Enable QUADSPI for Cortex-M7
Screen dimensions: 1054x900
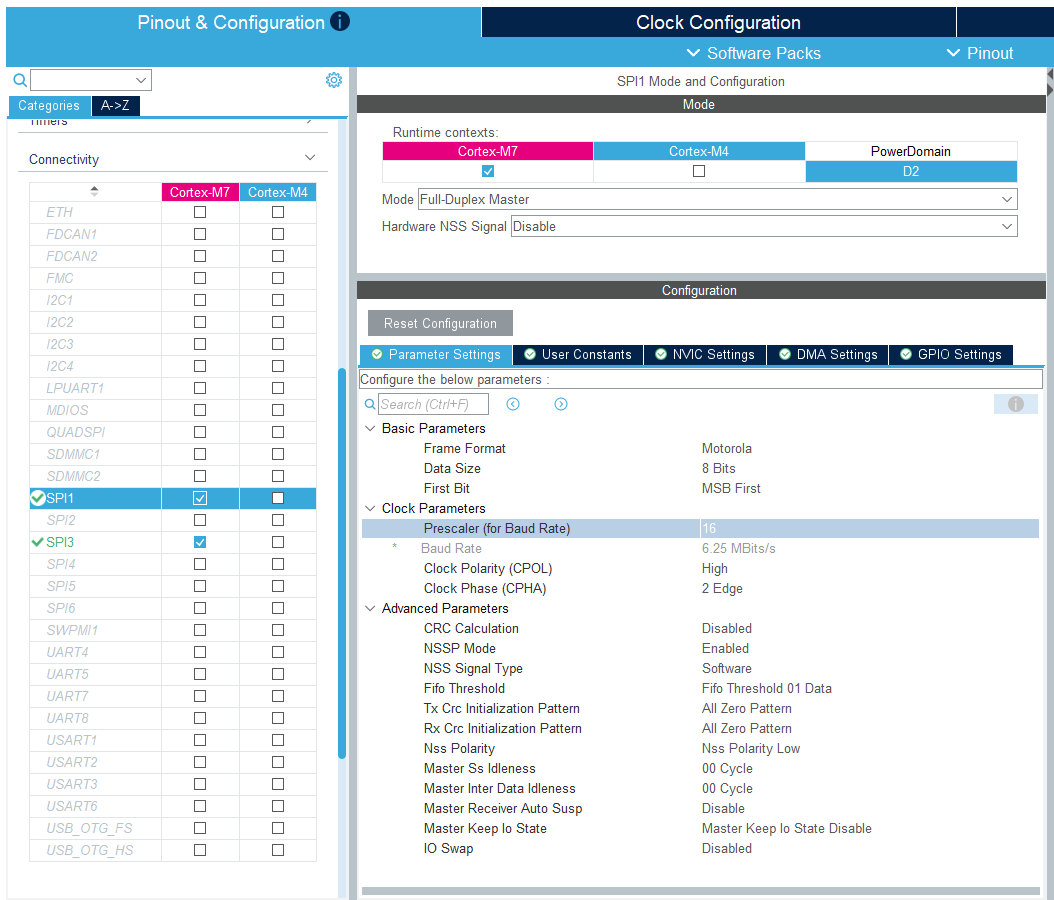[x=200, y=432]
